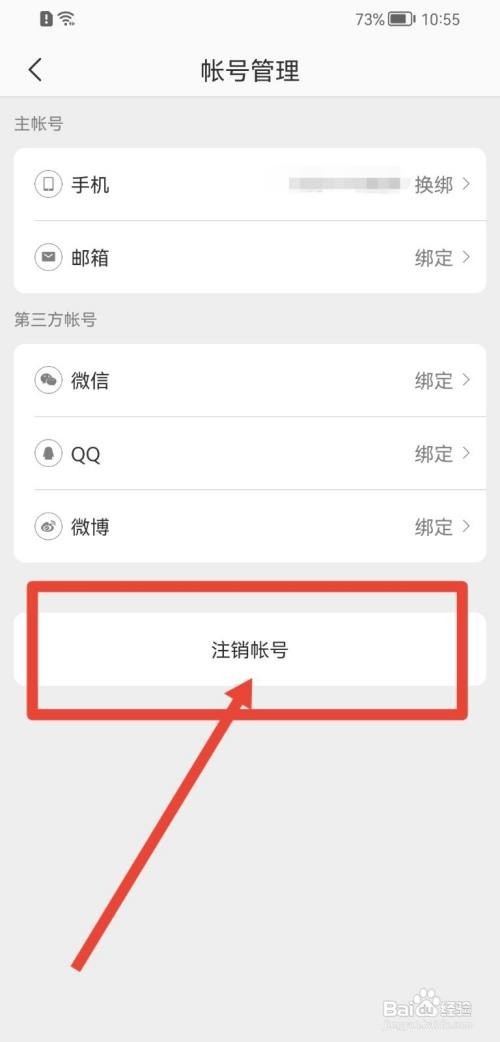
Task: Open the chevron on the 微信 row
Action: pos(466,380)
